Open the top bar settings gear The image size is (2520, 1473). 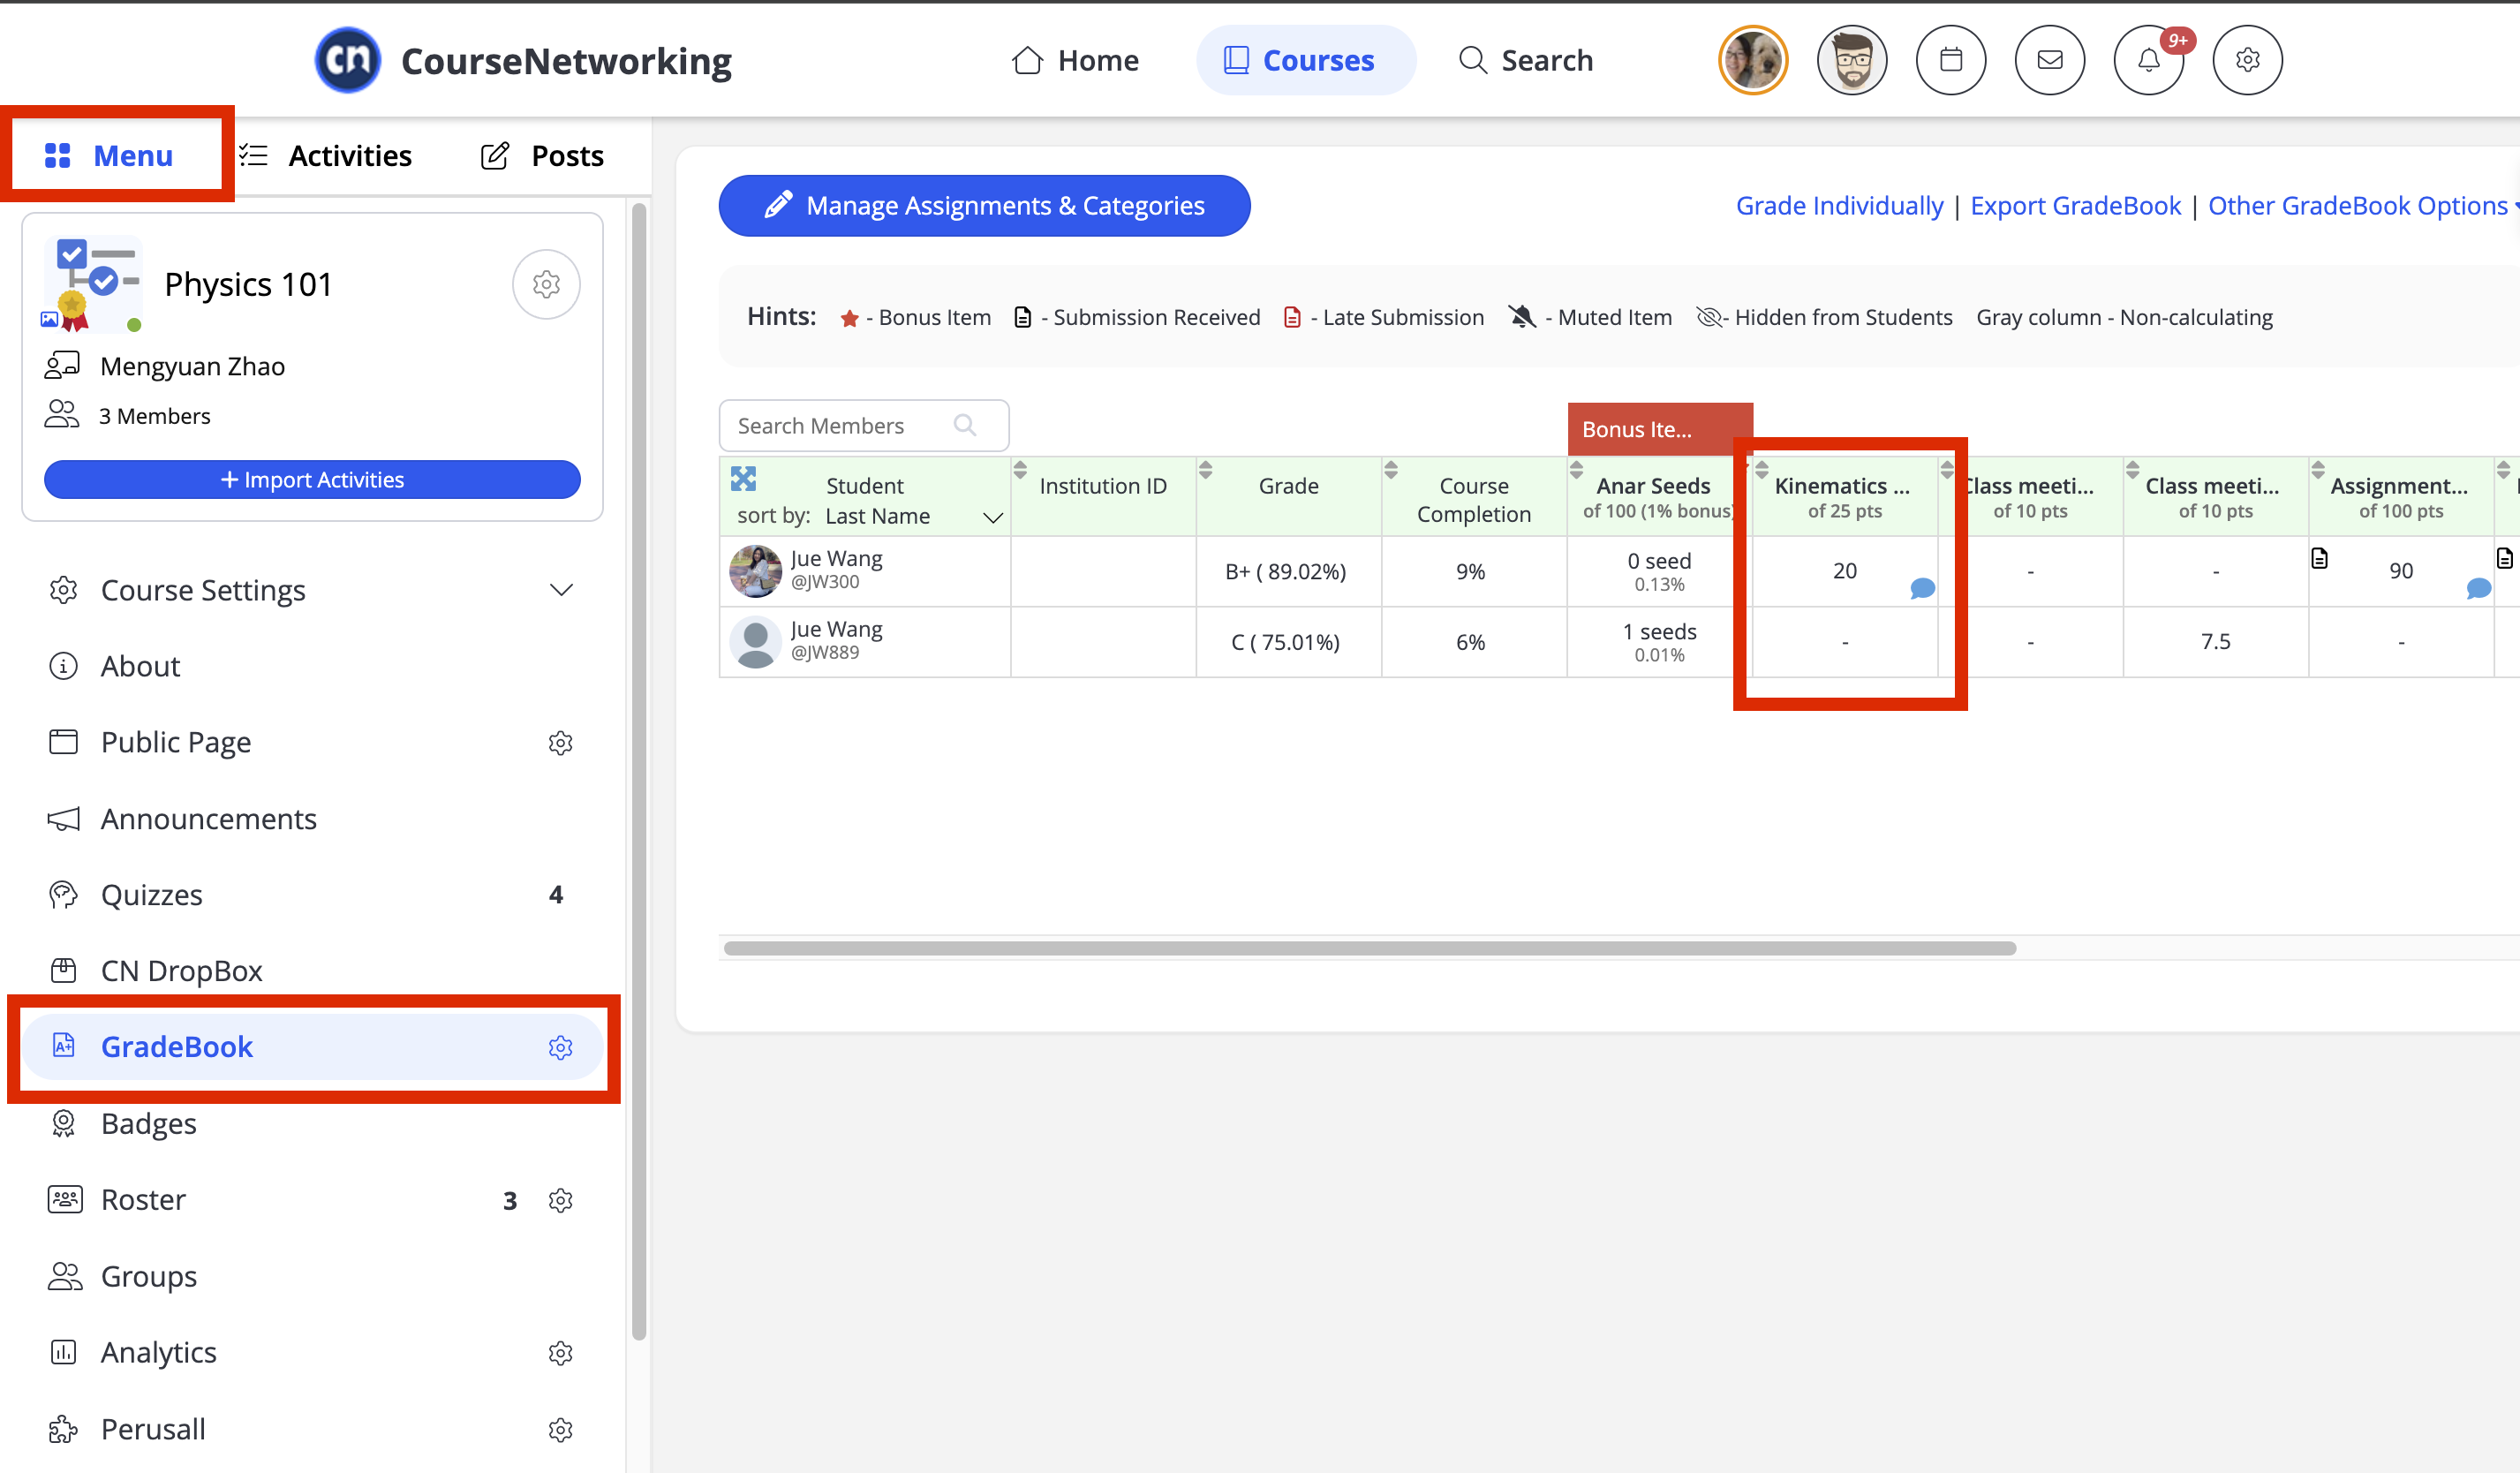pyautogui.click(x=2247, y=60)
